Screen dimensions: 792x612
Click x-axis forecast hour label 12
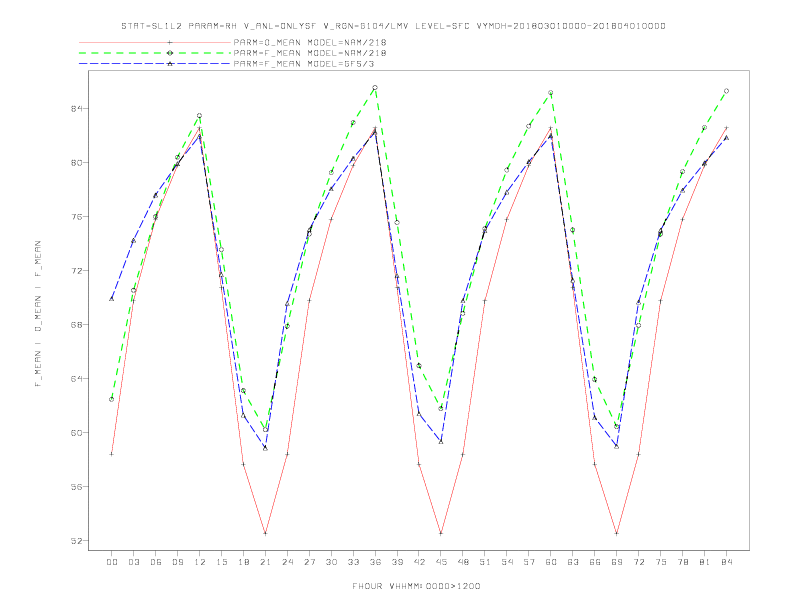point(200,562)
